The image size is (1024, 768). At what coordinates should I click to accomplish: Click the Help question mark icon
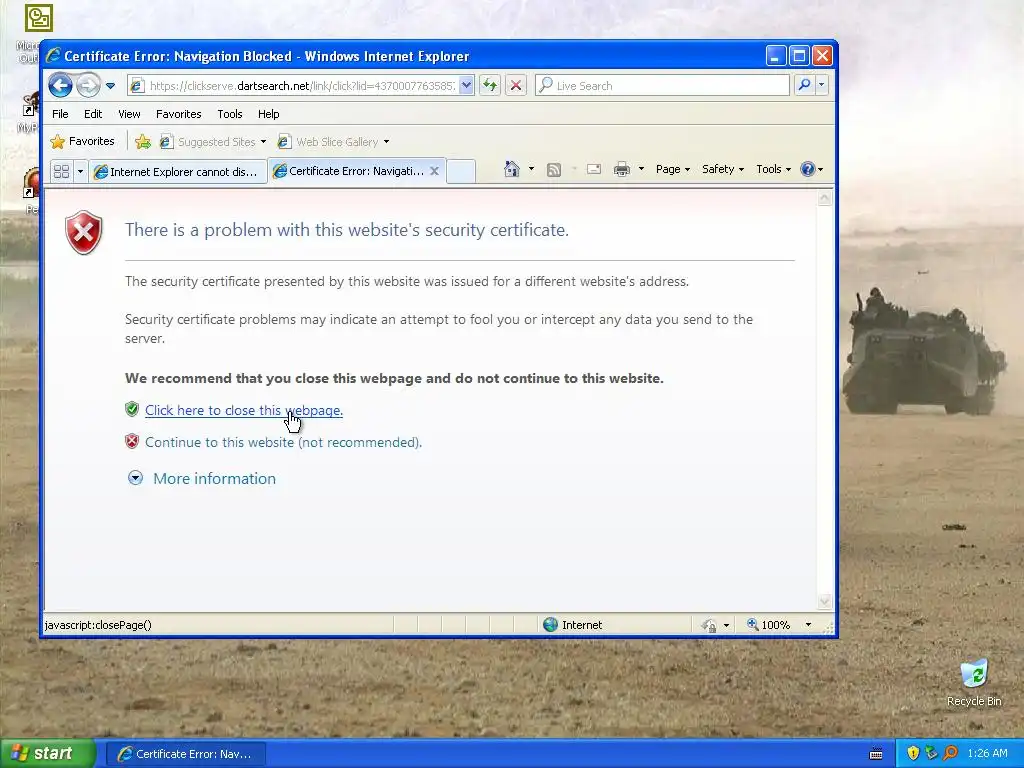point(808,169)
